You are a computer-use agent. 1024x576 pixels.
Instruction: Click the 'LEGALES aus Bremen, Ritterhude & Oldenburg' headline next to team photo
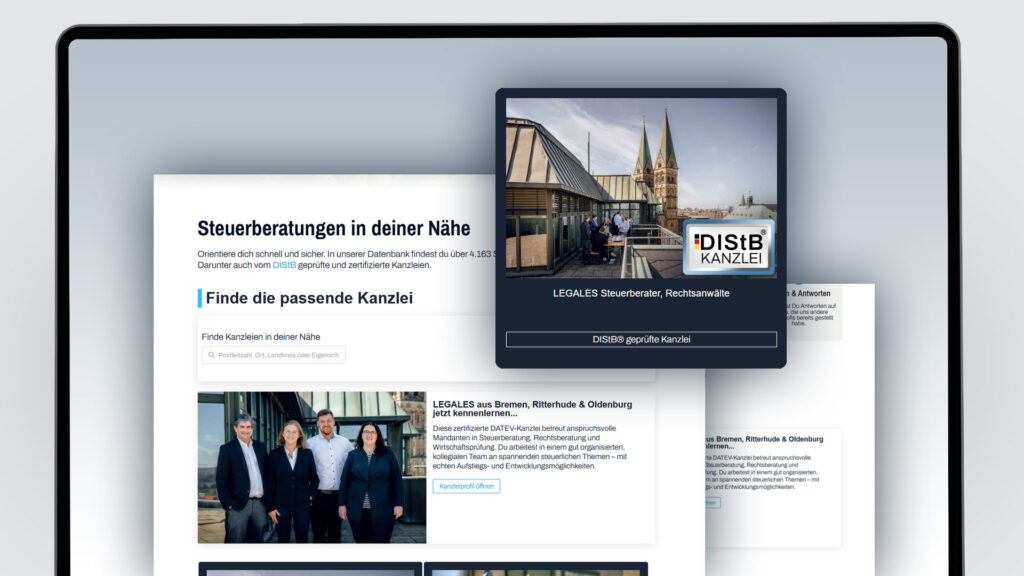pyautogui.click(x=531, y=408)
